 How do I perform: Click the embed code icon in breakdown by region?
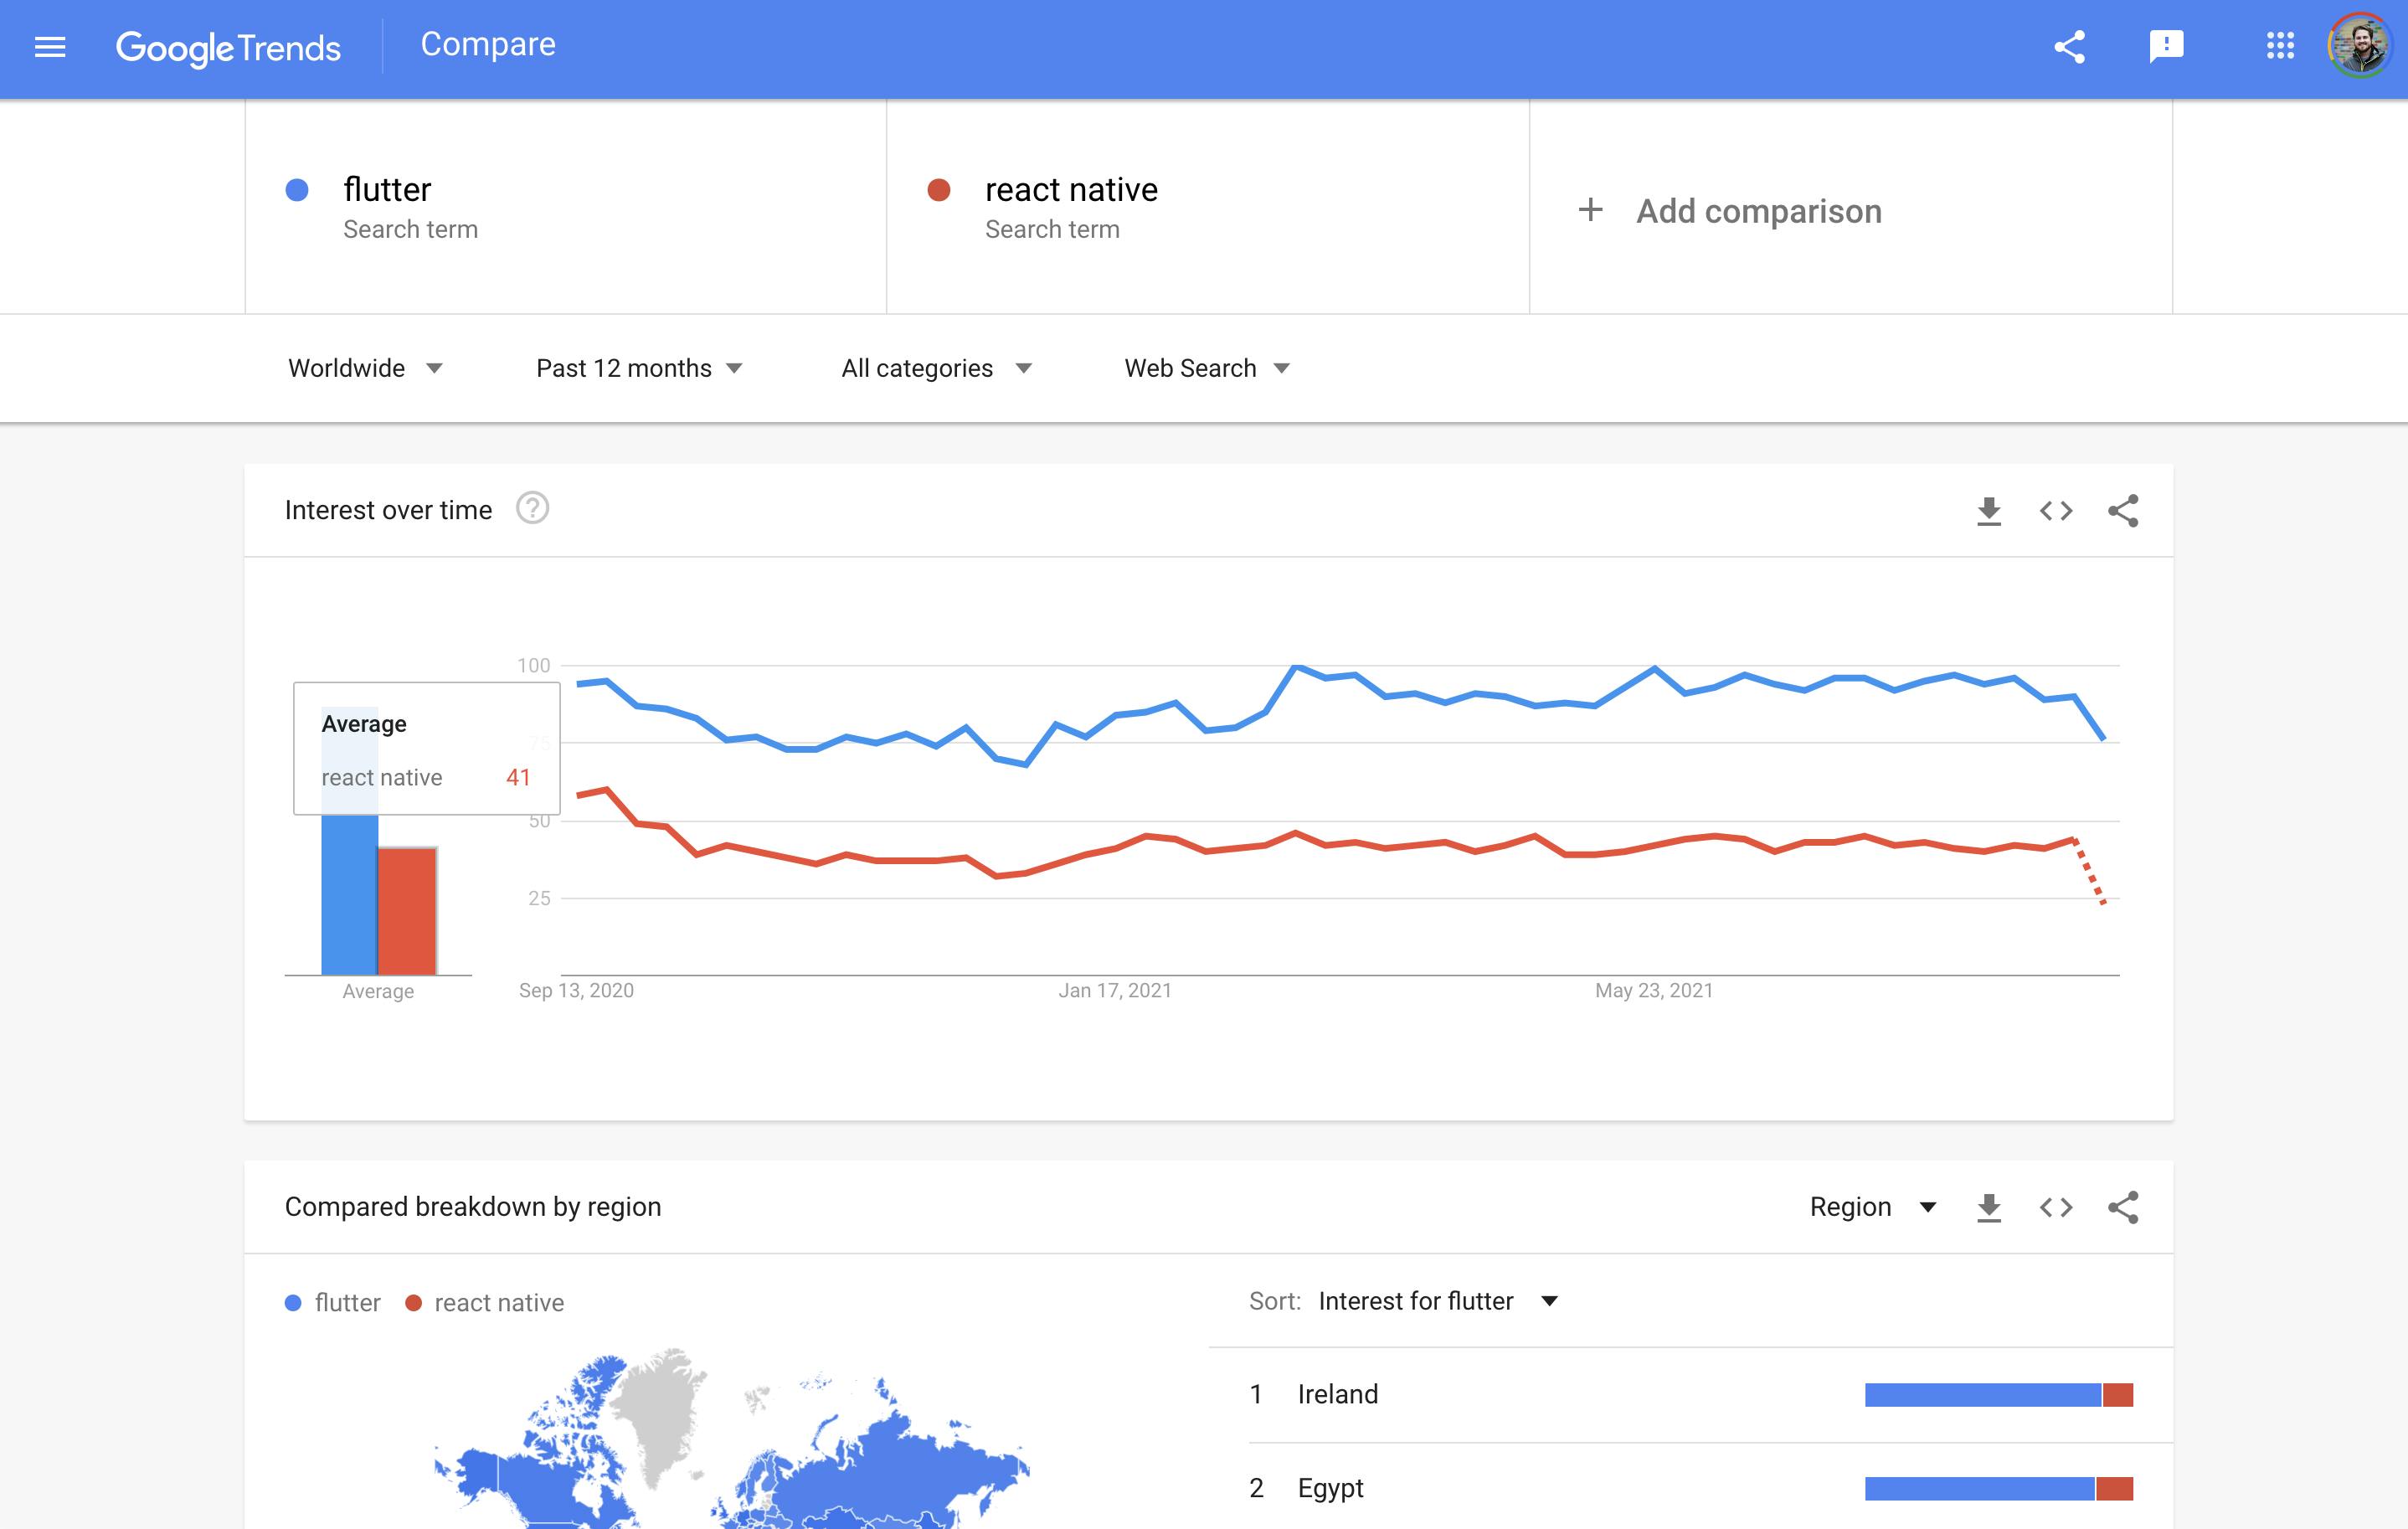[x=2056, y=1206]
